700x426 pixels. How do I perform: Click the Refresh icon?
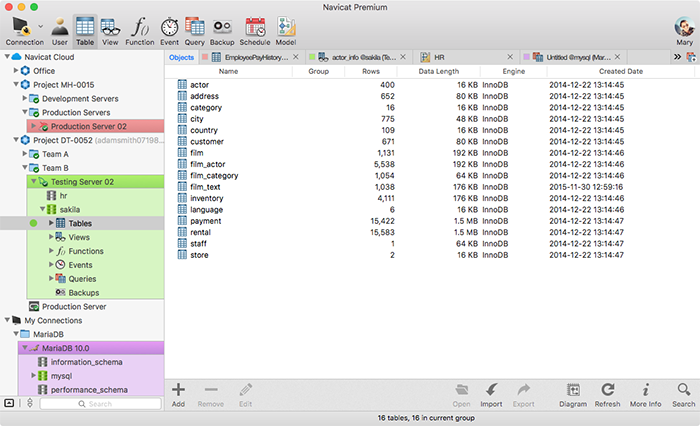[608, 390]
